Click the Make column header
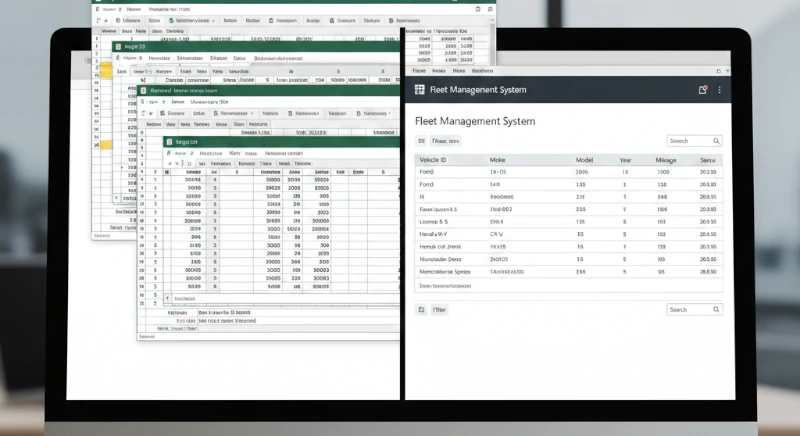The height and width of the screenshot is (436, 800). tap(498, 160)
